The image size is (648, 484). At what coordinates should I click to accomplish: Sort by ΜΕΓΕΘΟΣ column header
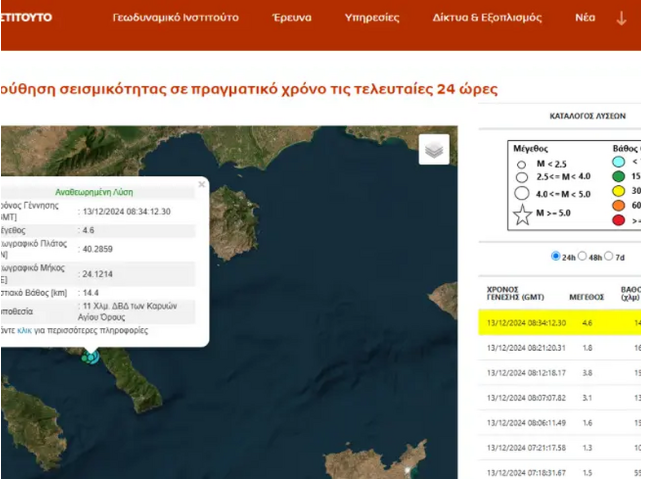coord(589,296)
